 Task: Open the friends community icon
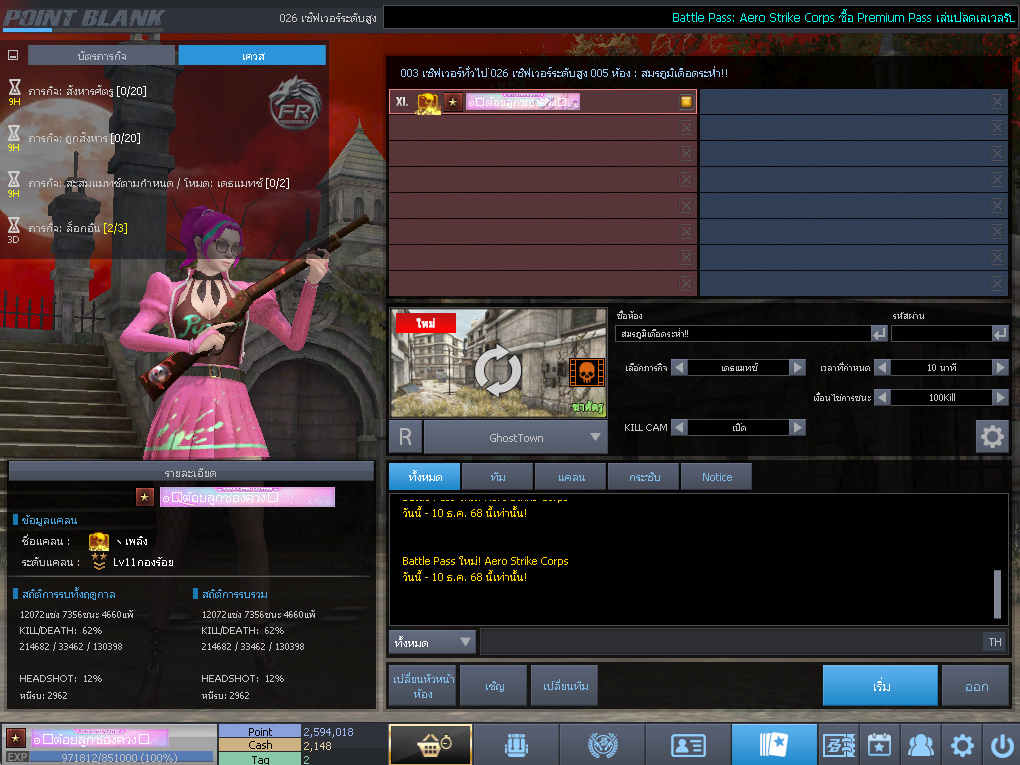pyautogui.click(x=919, y=745)
